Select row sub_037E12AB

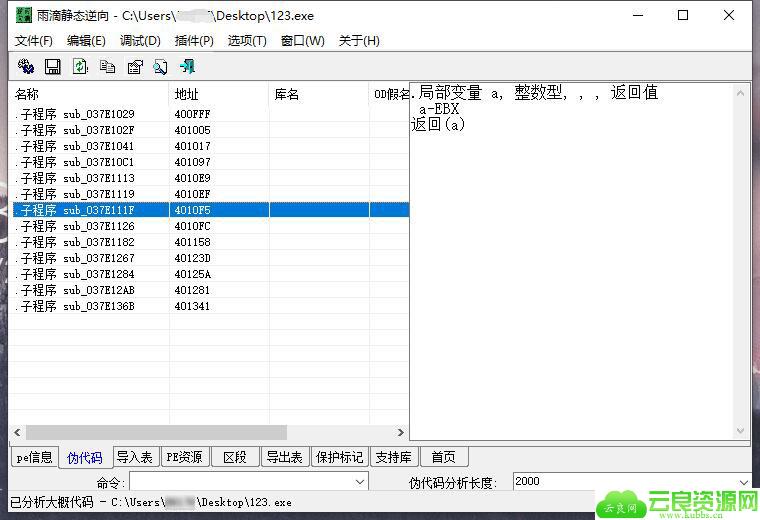(209, 290)
